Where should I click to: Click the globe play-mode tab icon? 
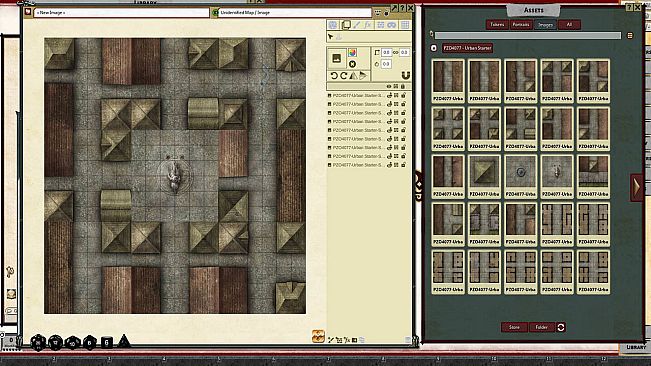(x=333, y=25)
